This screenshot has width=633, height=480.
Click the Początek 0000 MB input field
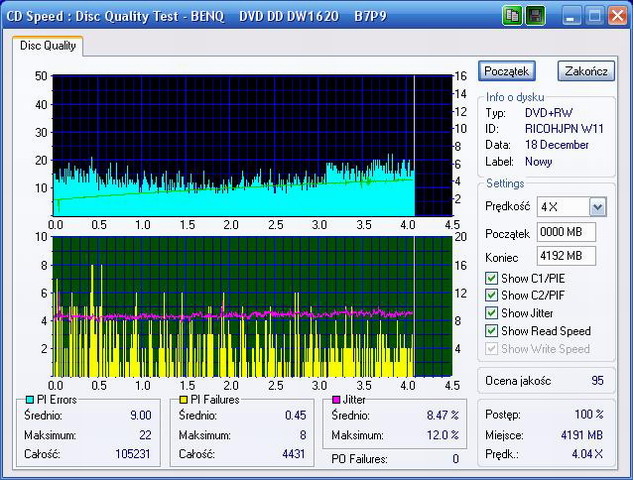click(x=566, y=232)
